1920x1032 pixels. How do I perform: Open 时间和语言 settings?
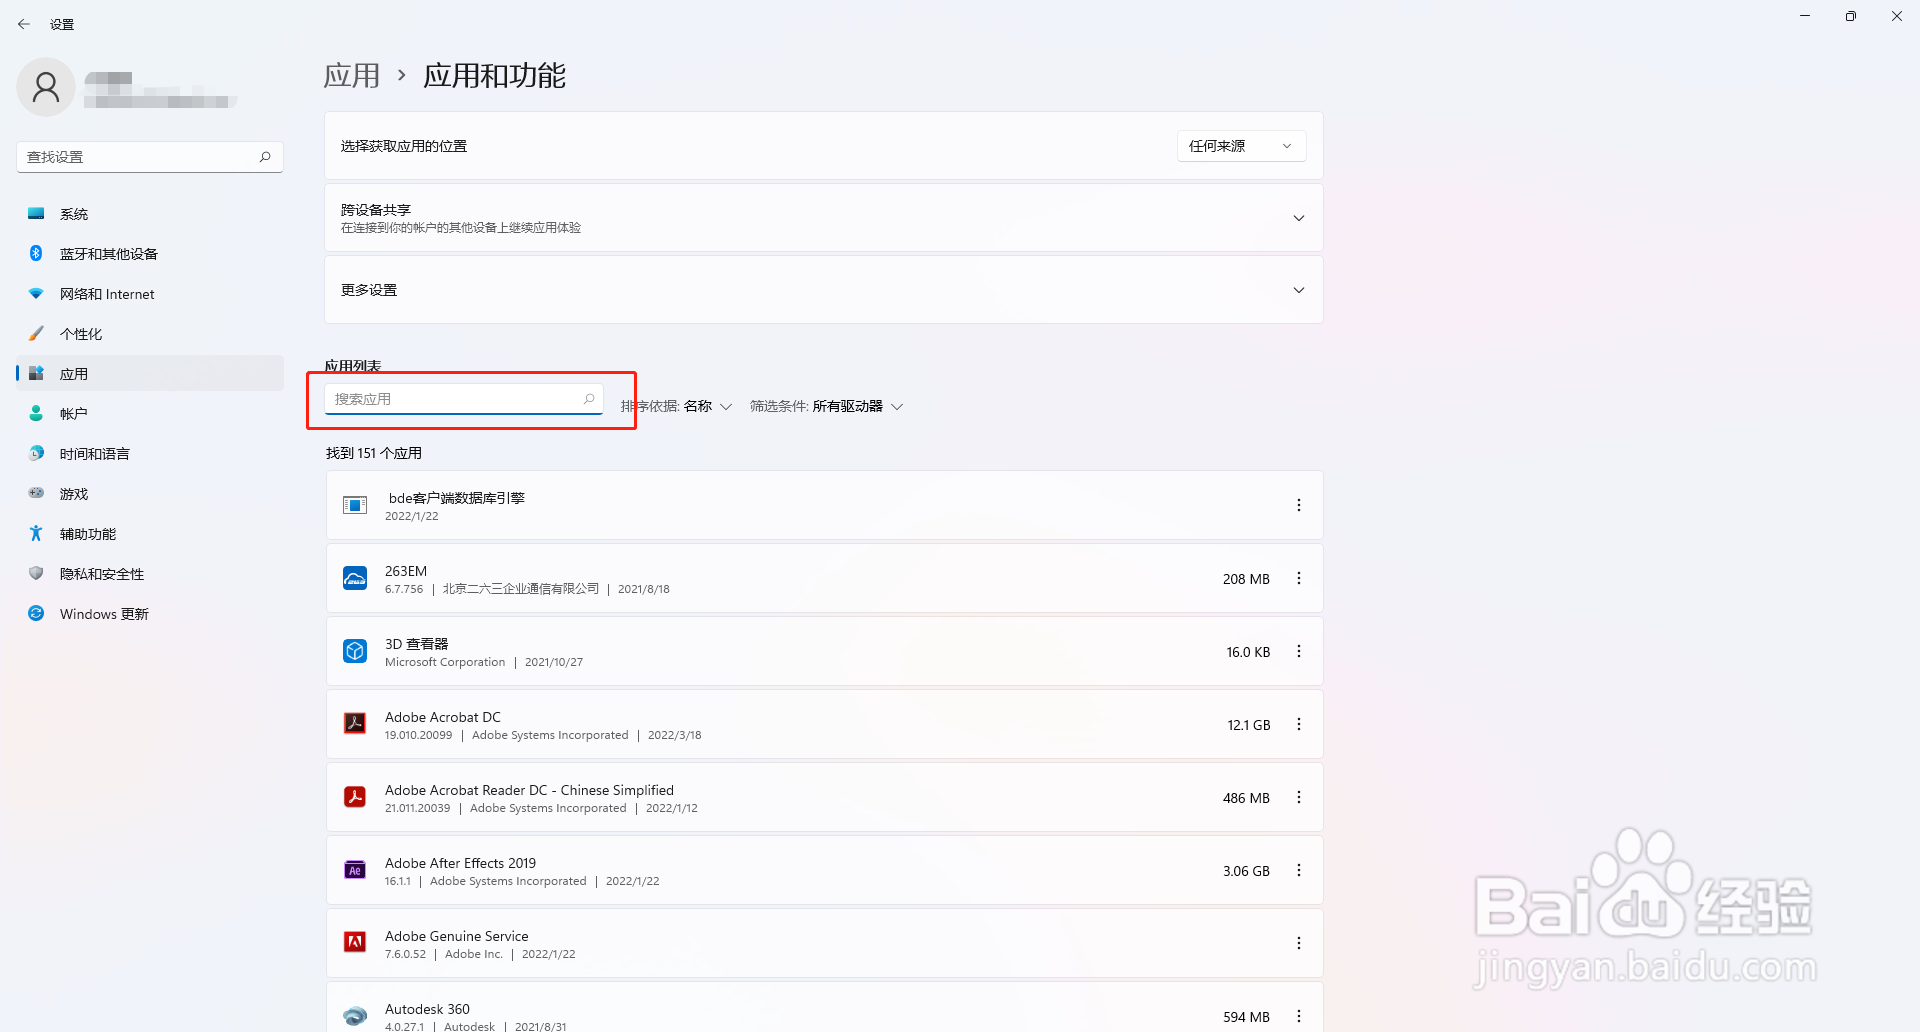click(150, 454)
